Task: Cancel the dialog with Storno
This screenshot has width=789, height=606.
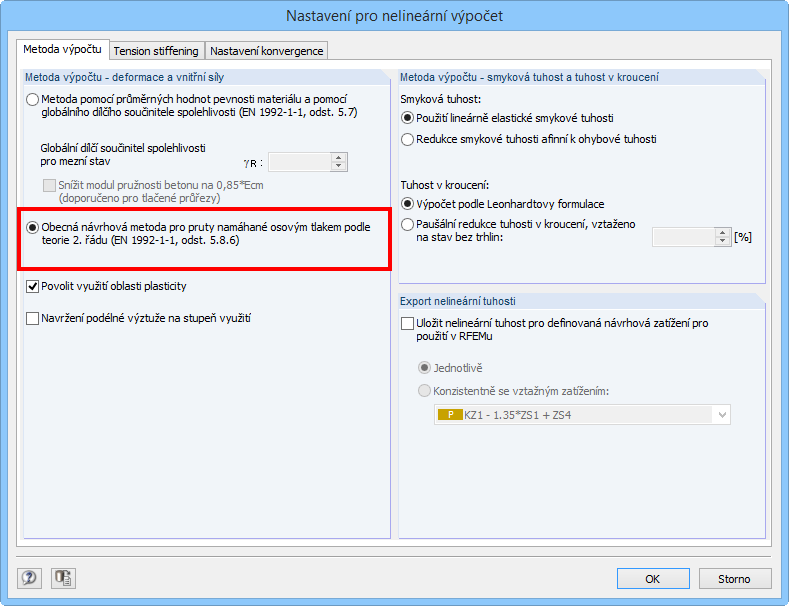Action: click(x=734, y=578)
